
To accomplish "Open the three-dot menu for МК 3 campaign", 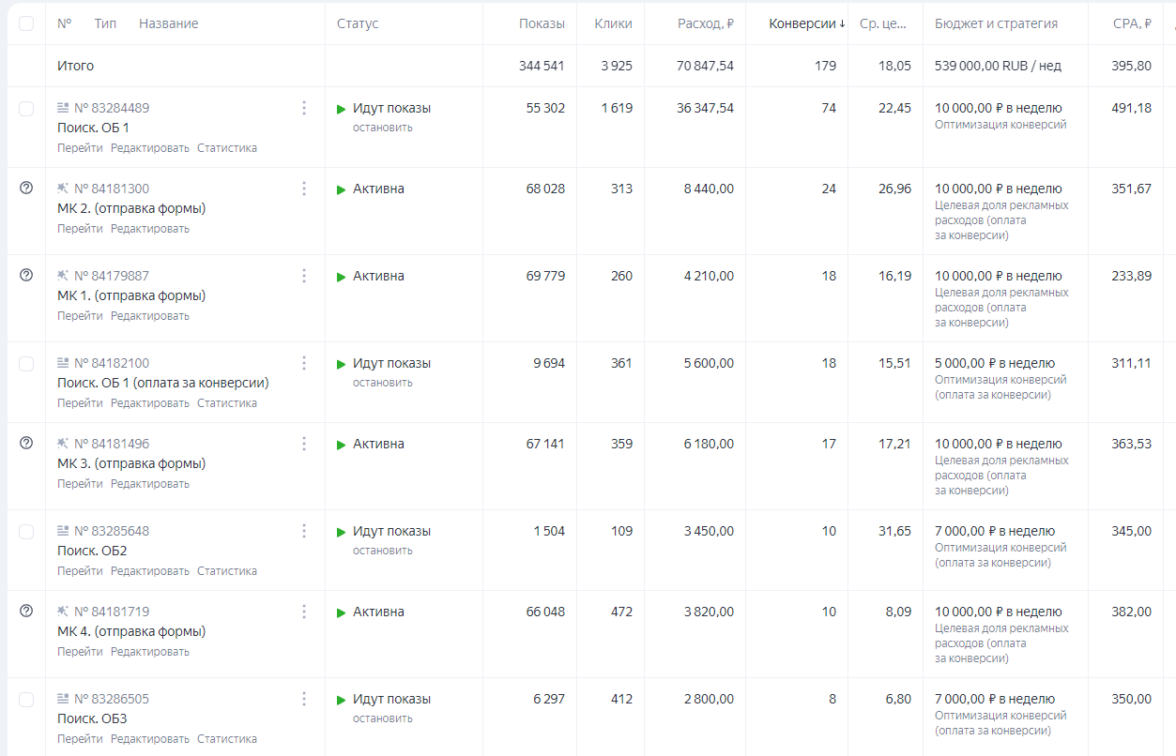I will 304,444.
